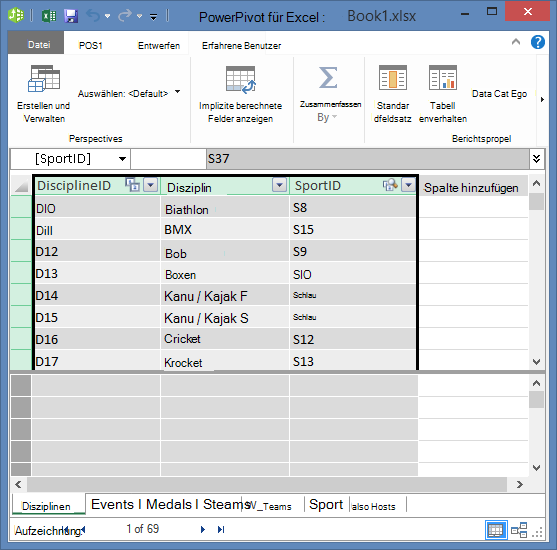Open the Undo history dropdown arrow

108,16
